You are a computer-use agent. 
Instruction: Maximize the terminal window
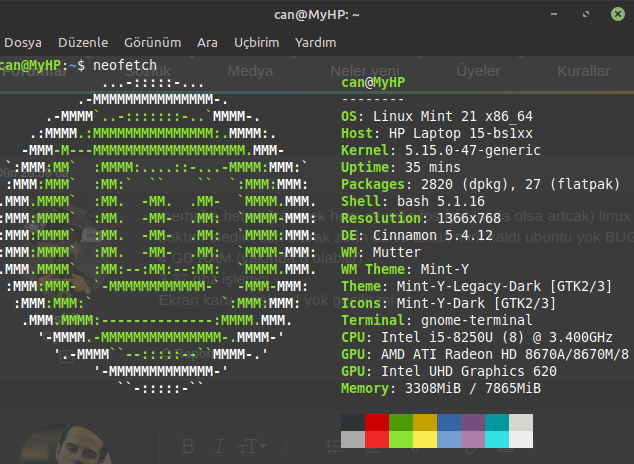[x=589, y=14]
